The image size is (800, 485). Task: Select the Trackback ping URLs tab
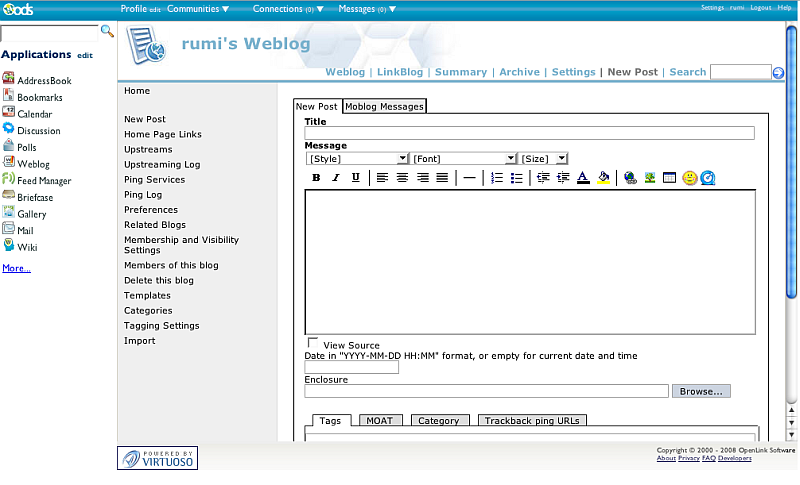[x=531, y=421]
